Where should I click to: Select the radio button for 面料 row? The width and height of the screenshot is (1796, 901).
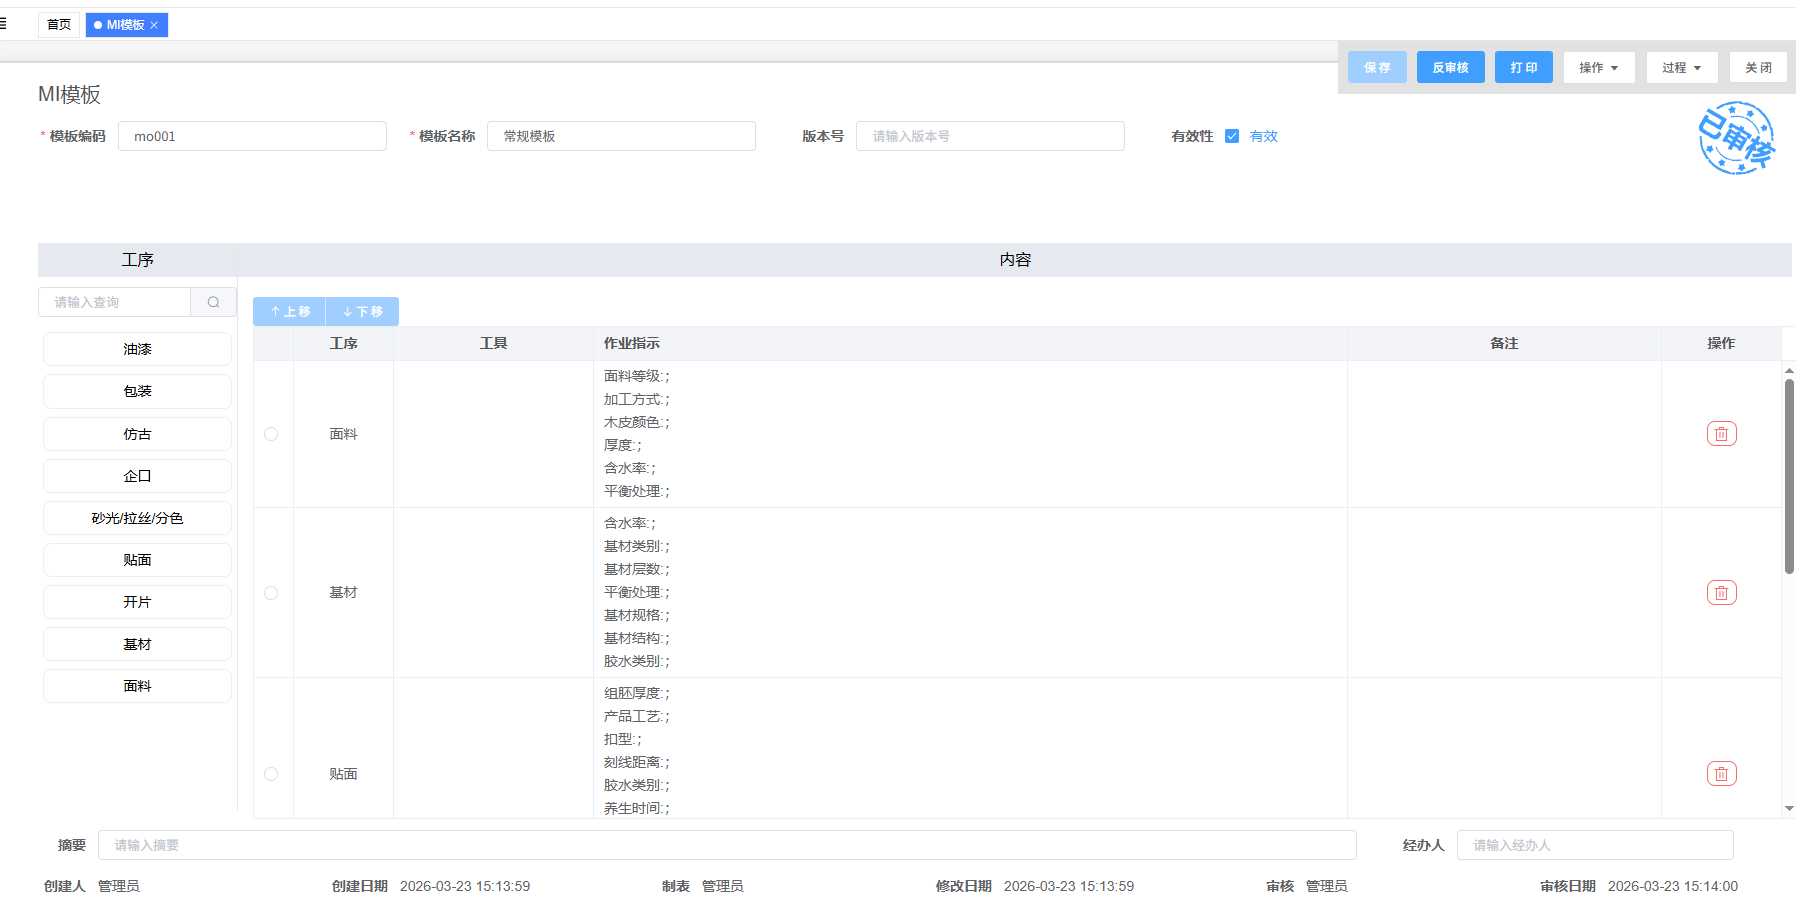click(271, 434)
